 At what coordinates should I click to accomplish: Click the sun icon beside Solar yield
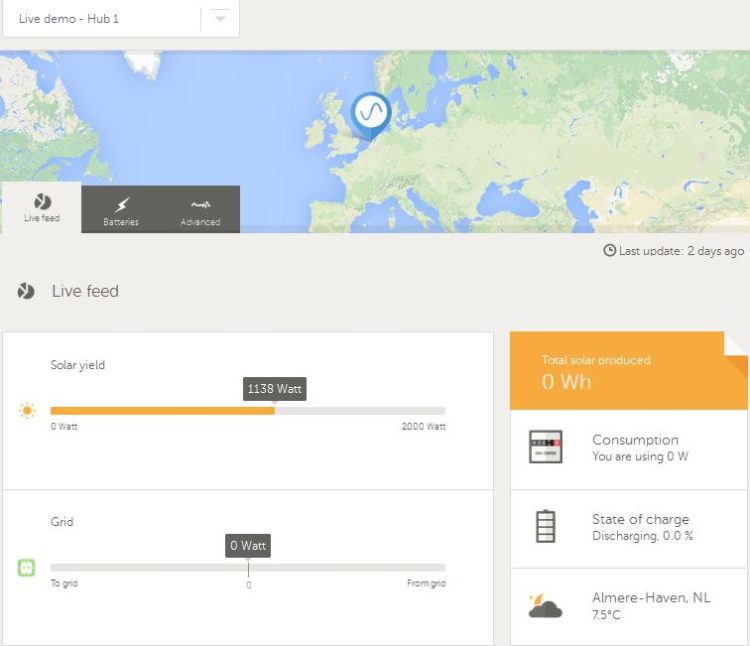coord(27,410)
